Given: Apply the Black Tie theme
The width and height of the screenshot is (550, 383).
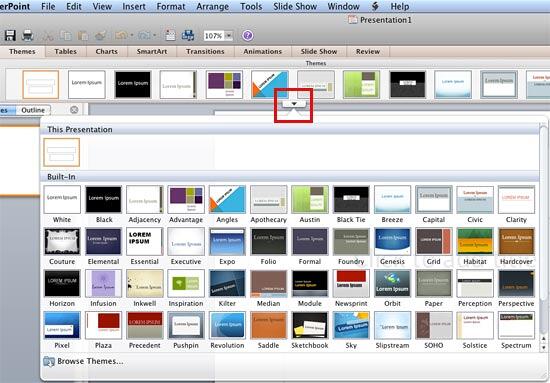Looking at the screenshot, I should [x=351, y=200].
